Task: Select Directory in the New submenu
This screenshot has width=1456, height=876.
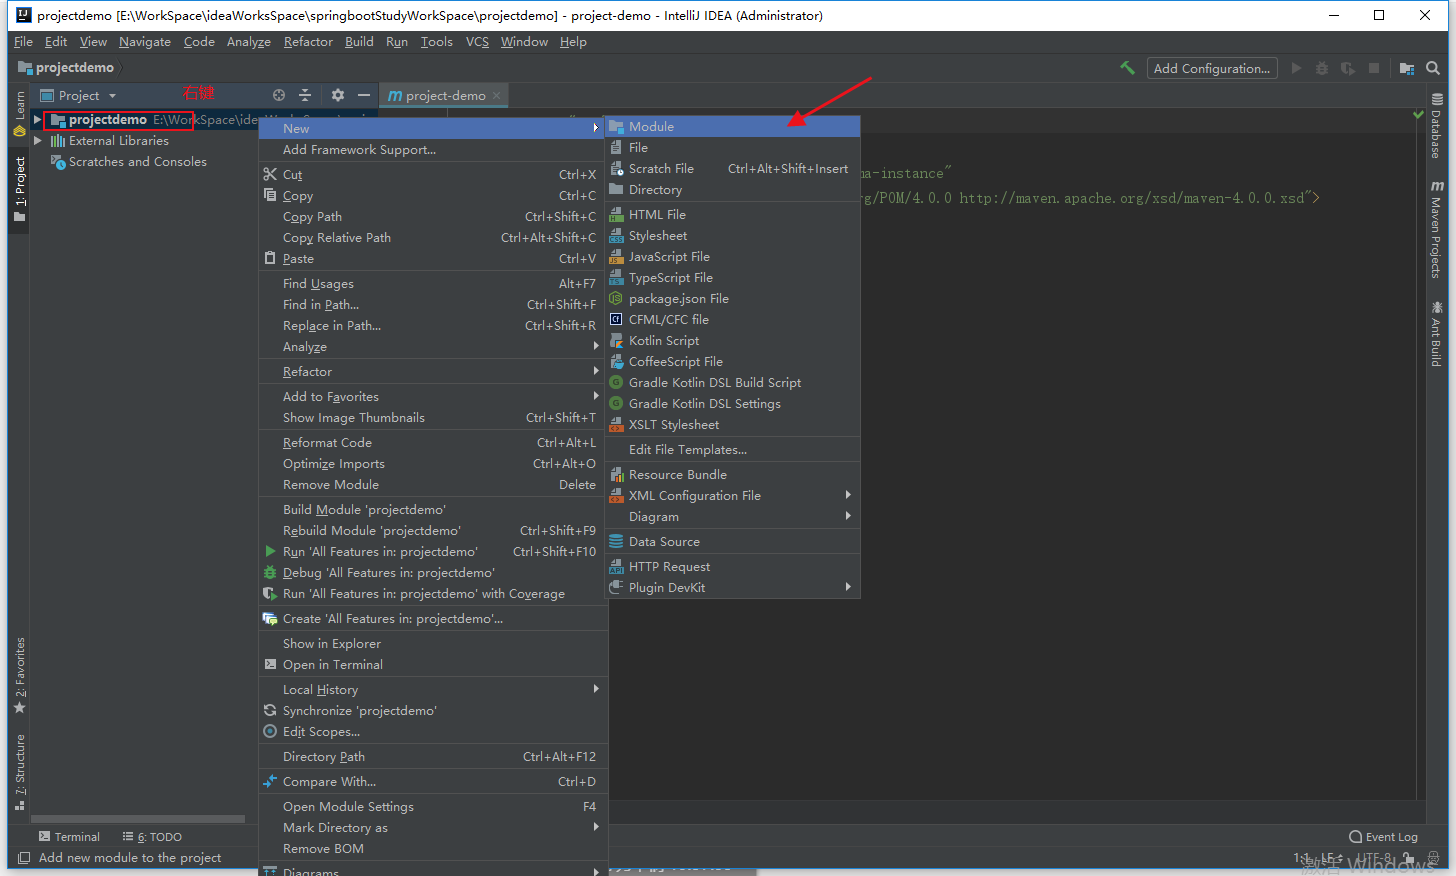Action: (733, 190)
